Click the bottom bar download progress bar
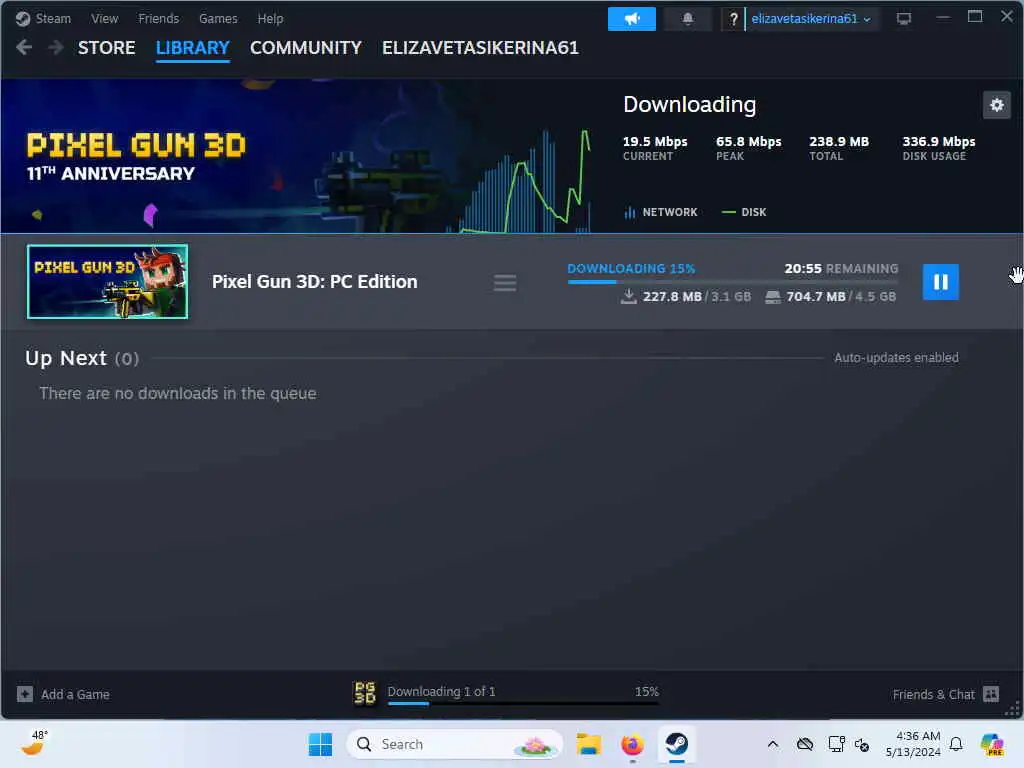Viewport: 1024px width, 768px height. 523,703
